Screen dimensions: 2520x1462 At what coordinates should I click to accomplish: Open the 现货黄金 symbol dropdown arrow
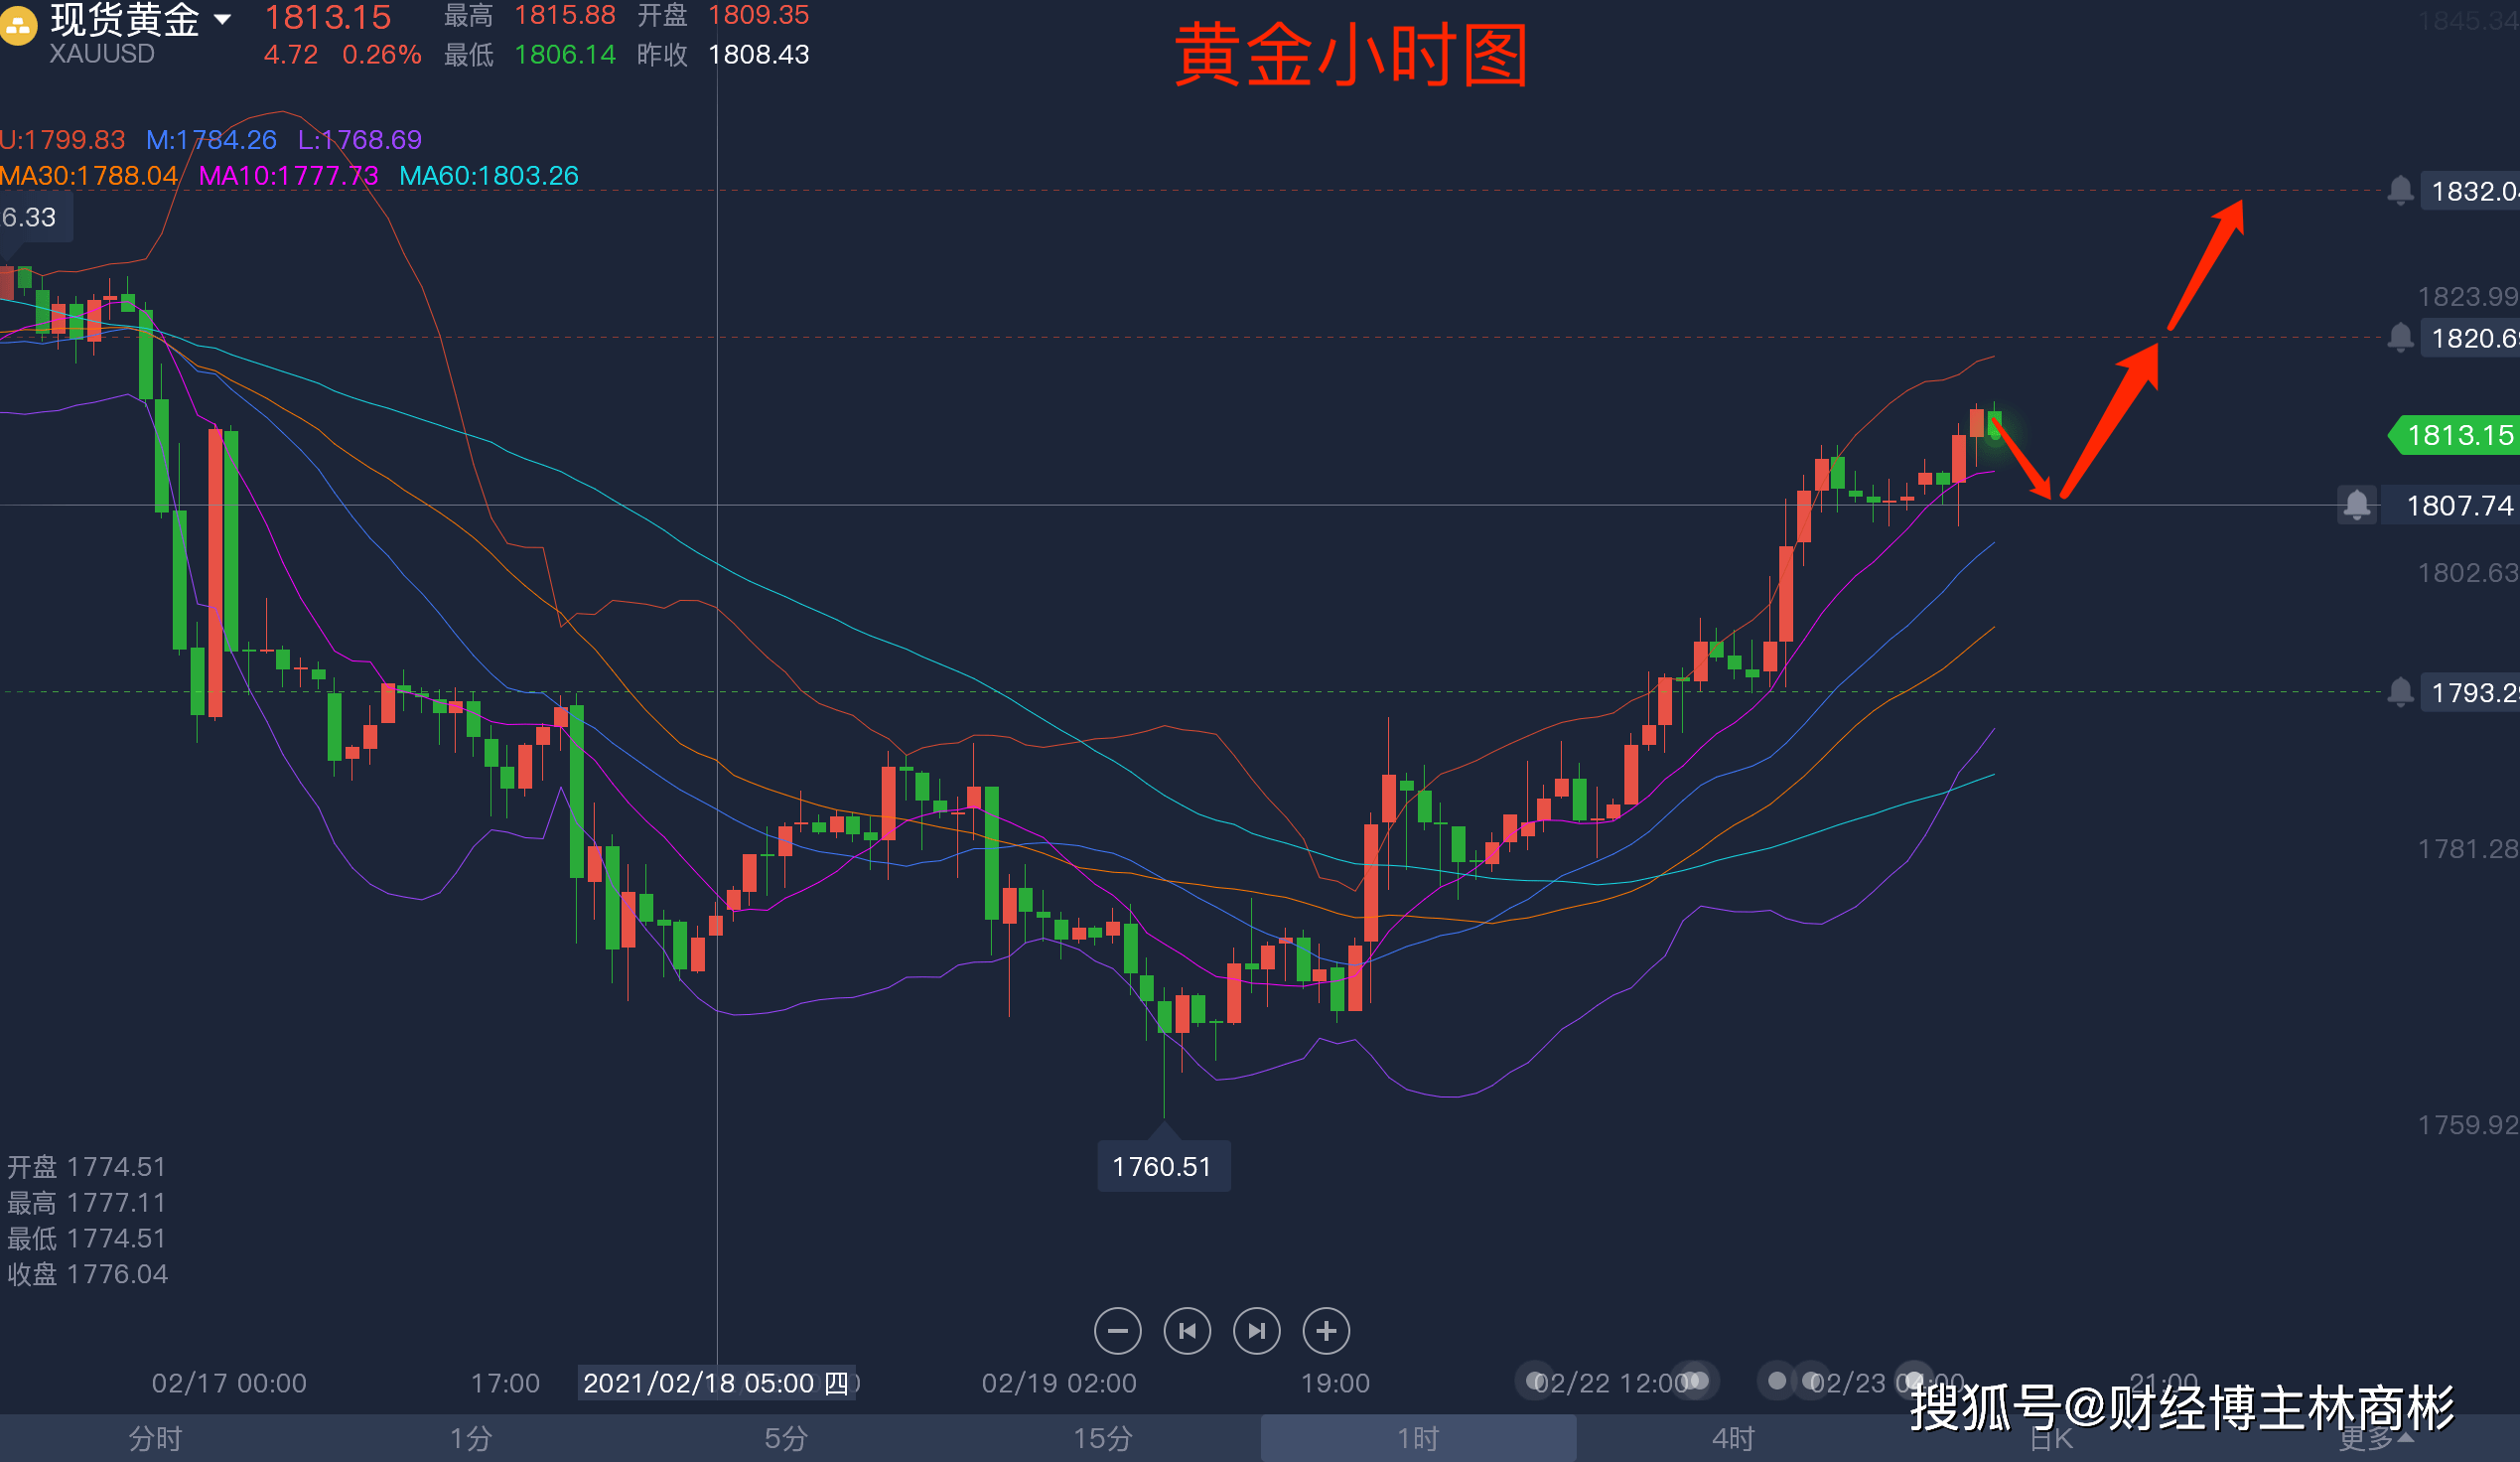(222, 19)
